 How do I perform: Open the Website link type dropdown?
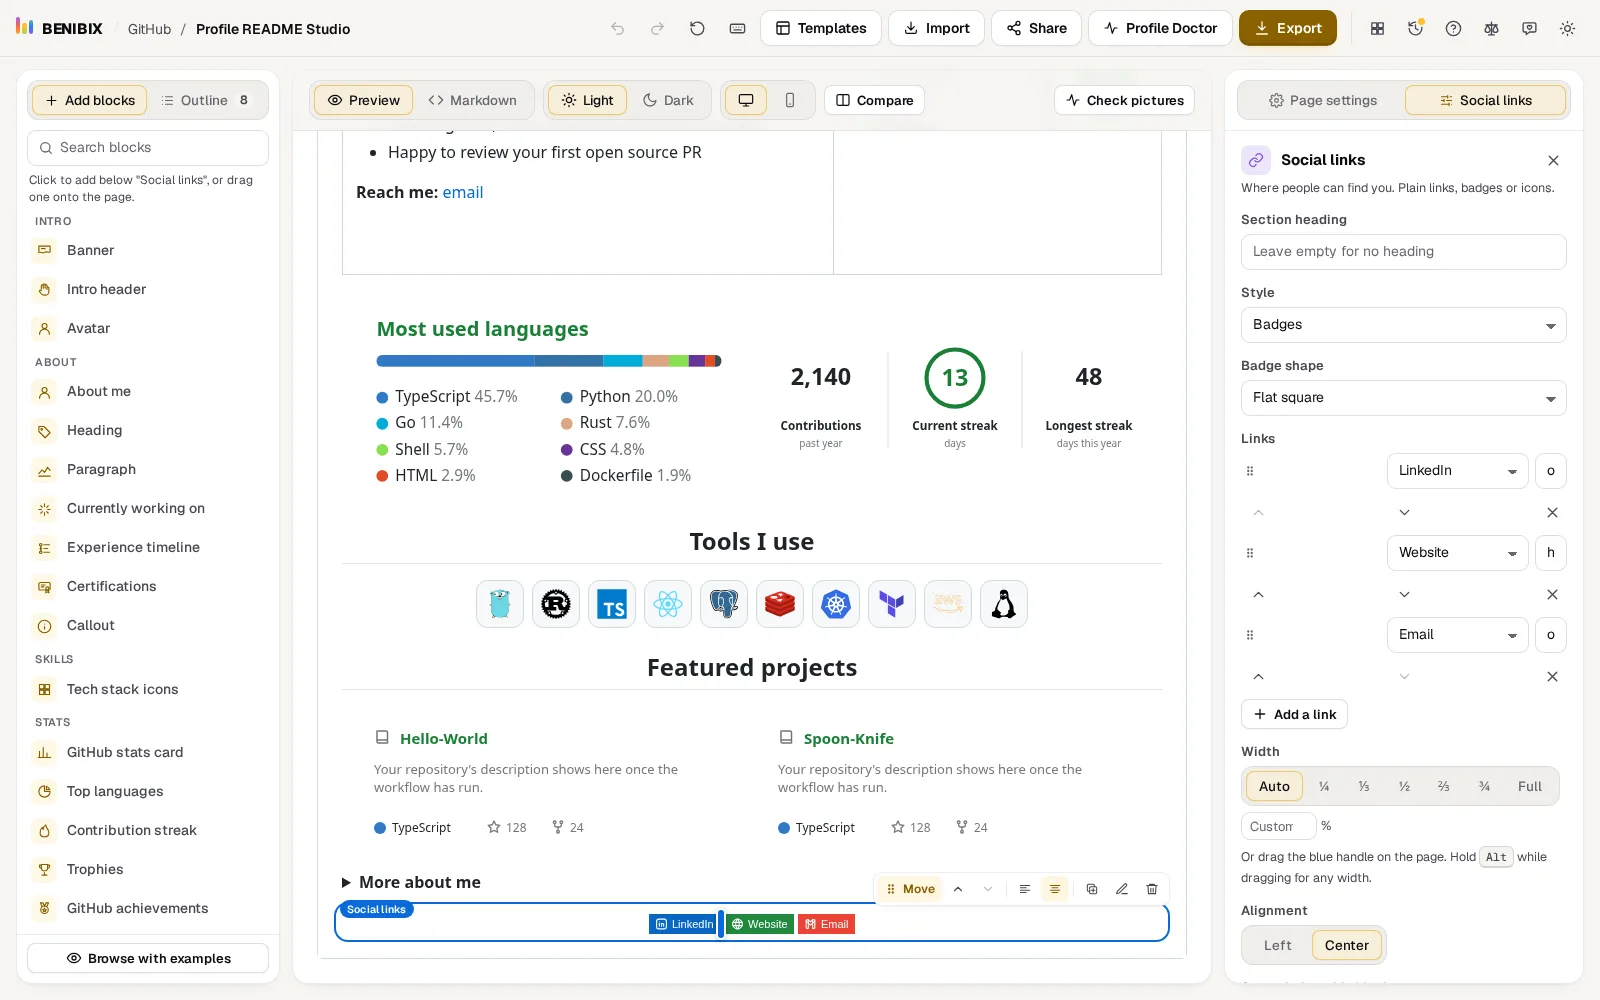(1457, 553)
